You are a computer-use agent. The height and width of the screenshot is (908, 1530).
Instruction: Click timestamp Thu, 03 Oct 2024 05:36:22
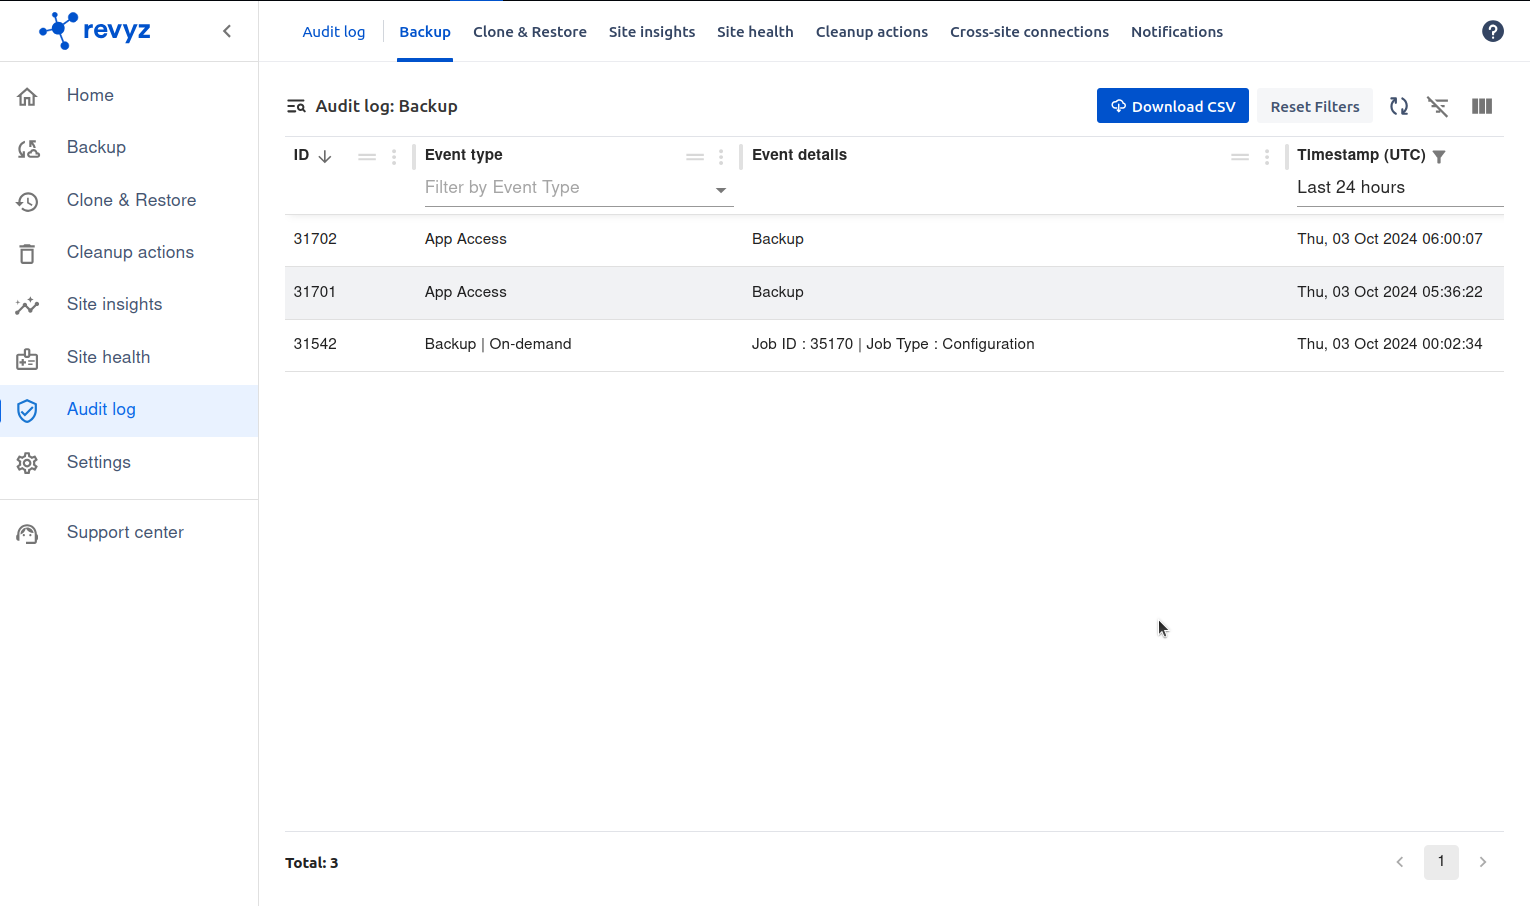(1390, 292)
